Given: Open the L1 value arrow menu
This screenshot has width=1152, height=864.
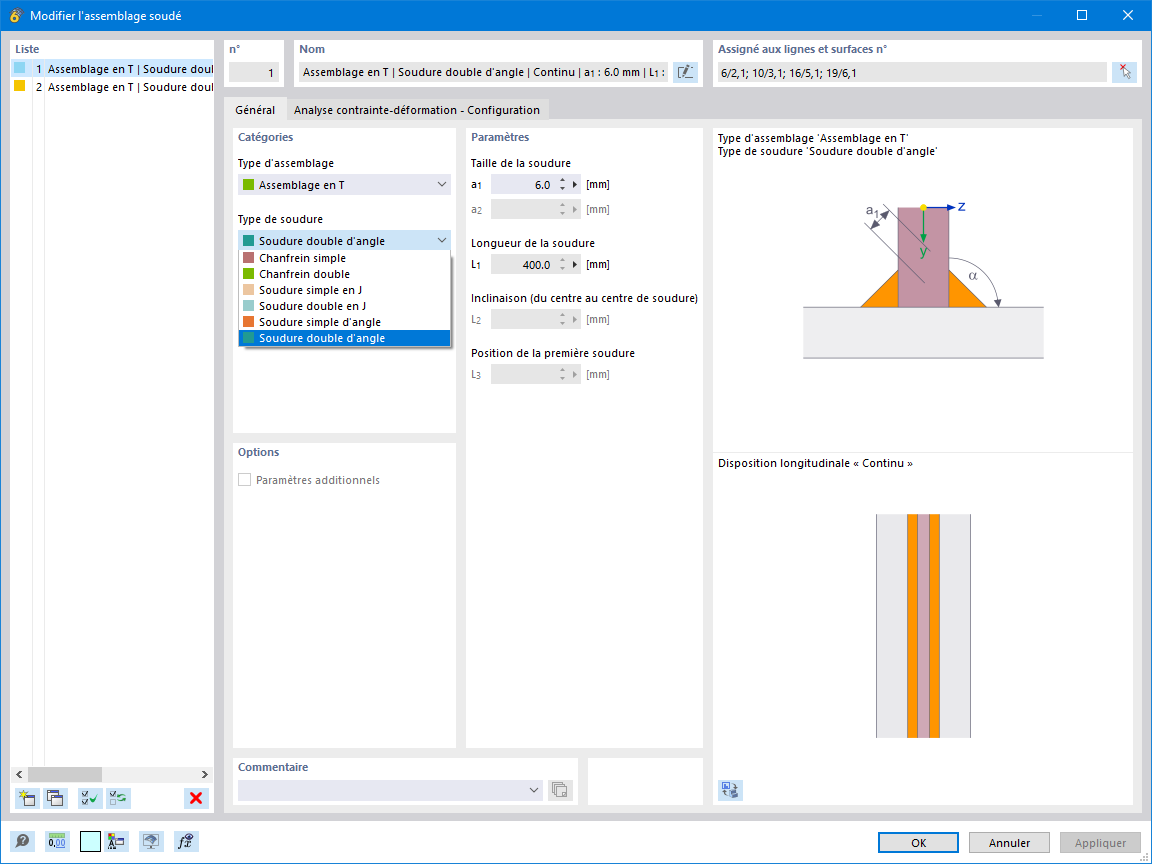Looking at the screenshot, I should coord(575,264).
